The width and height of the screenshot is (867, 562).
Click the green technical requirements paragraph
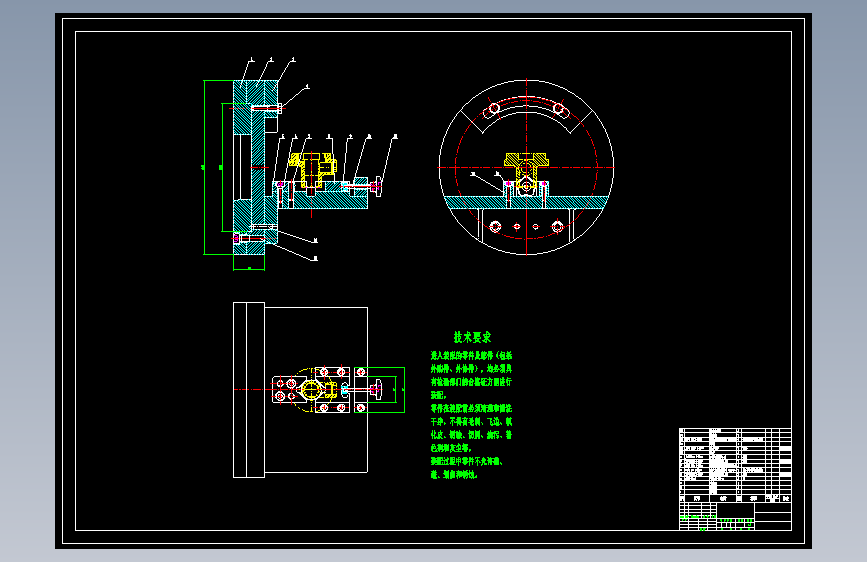pyautogui.click(x=472, y=414)
